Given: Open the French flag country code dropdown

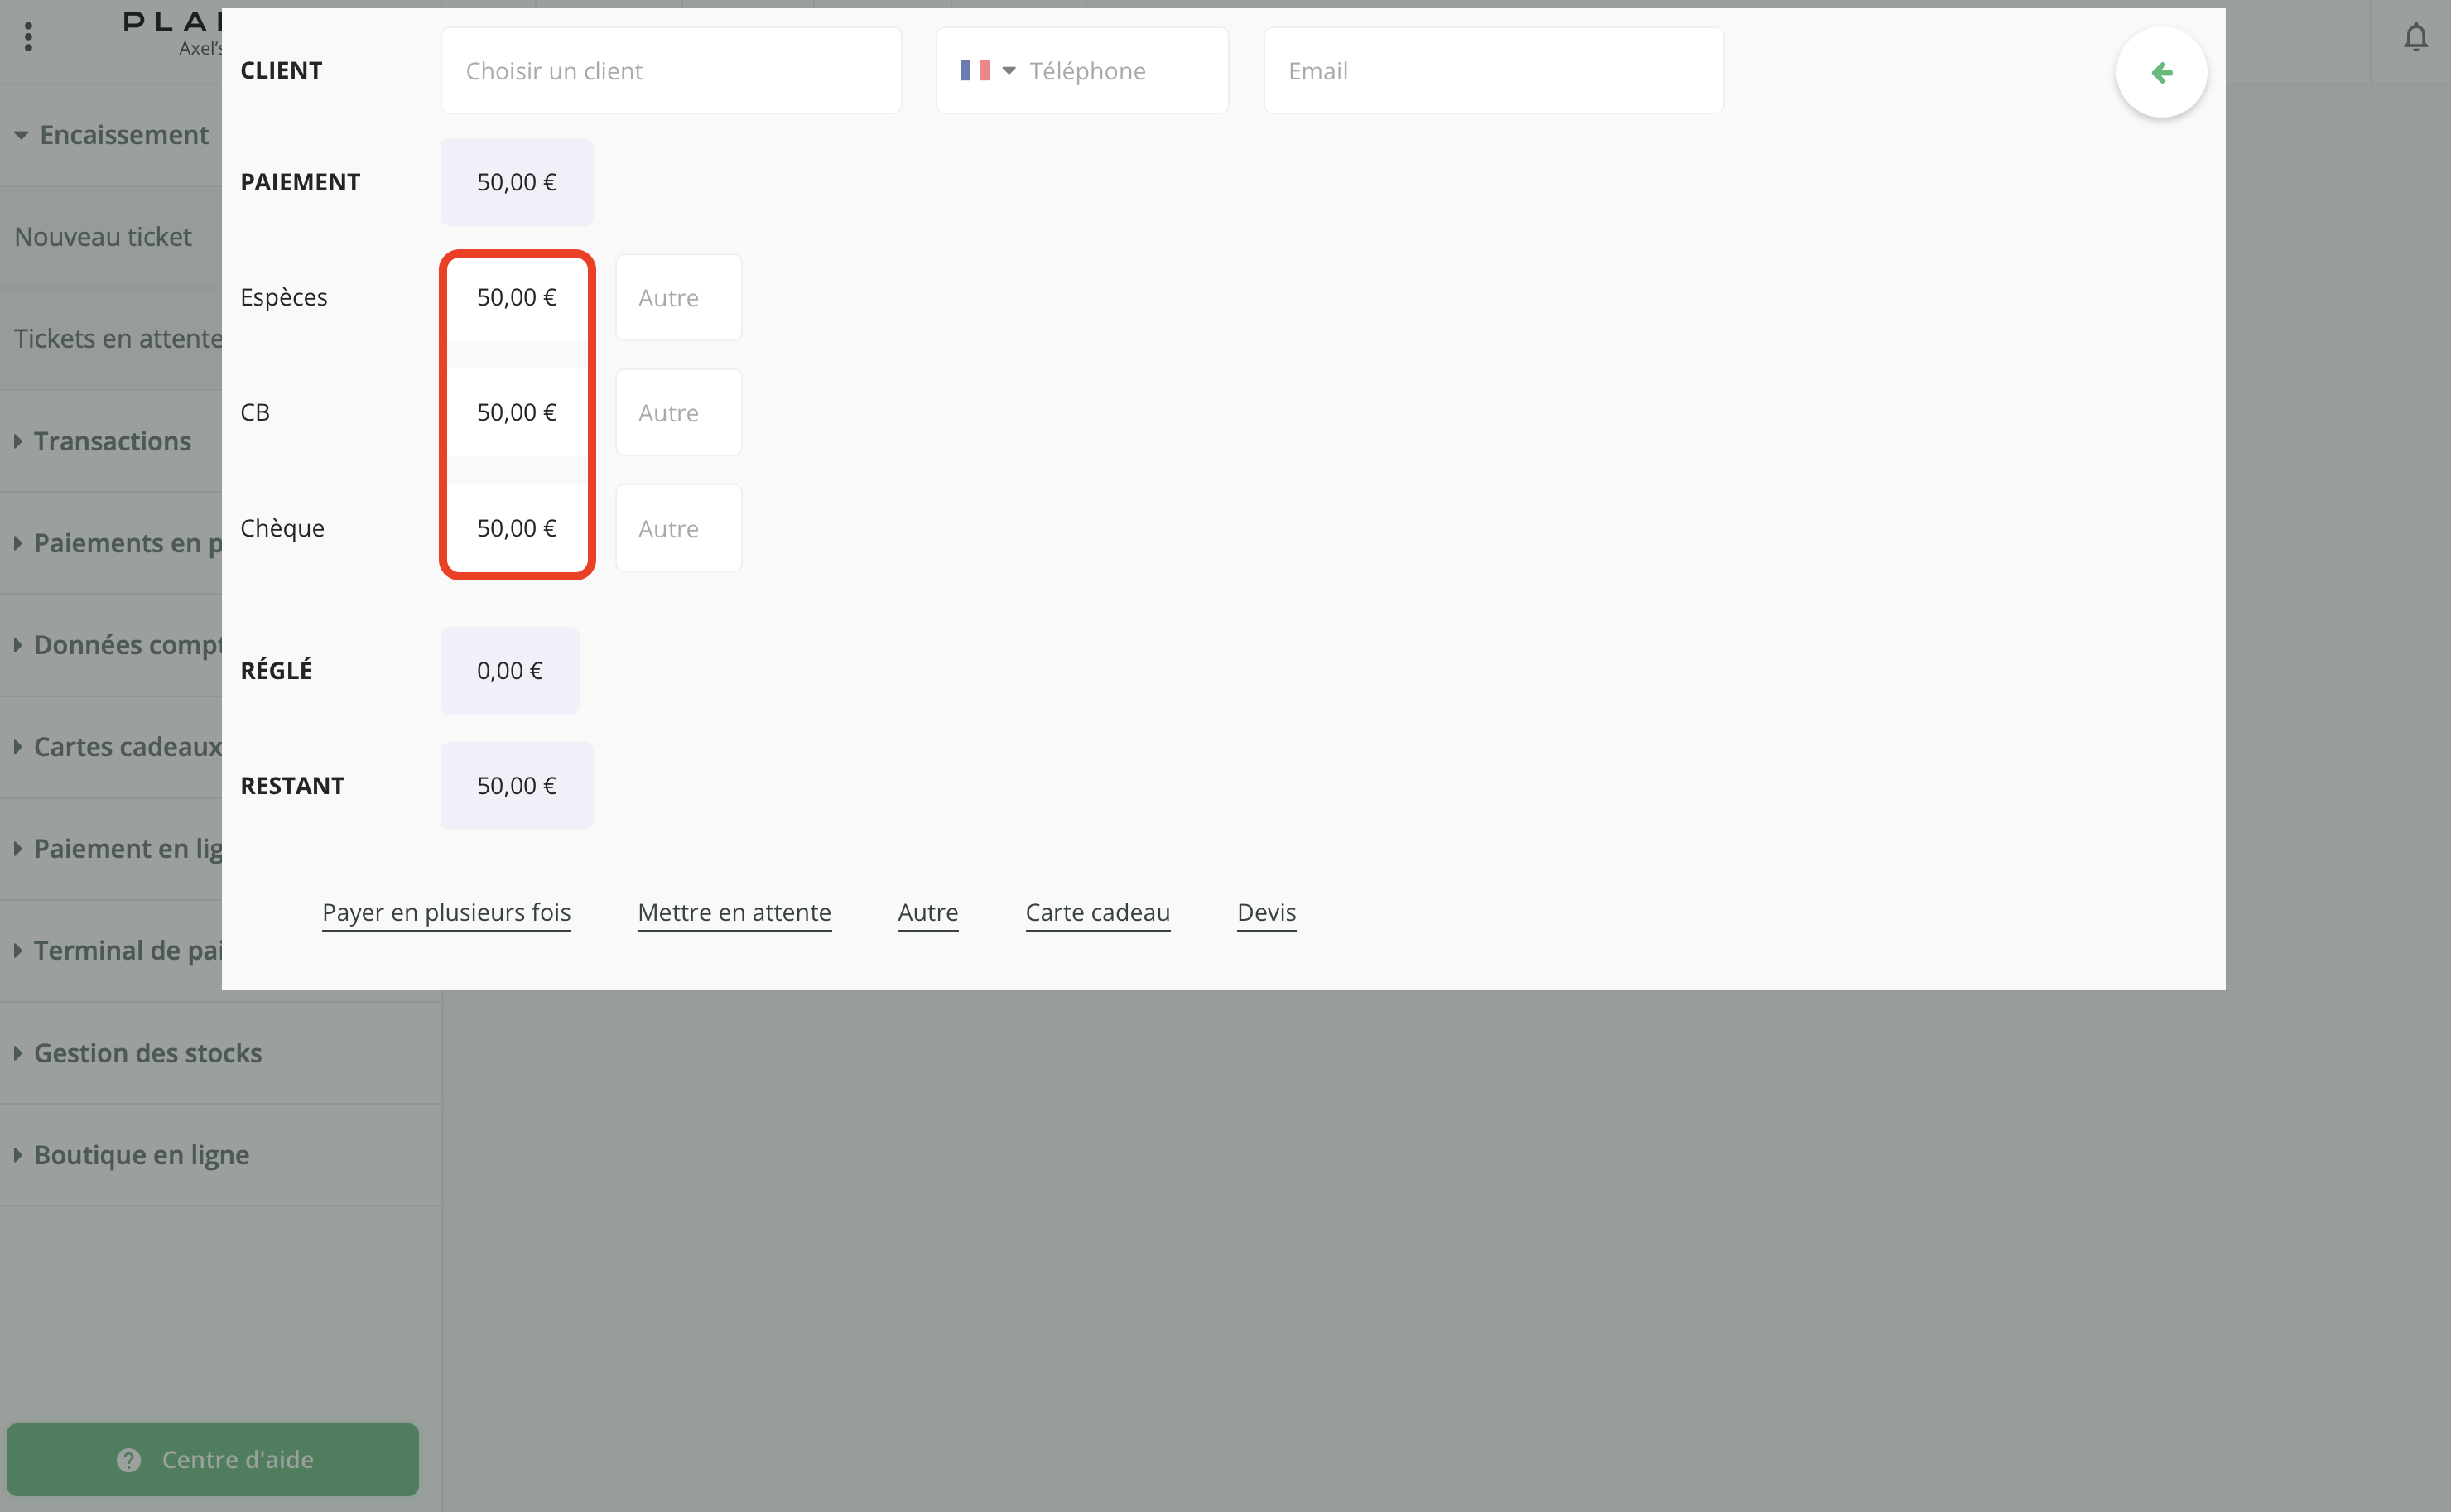Looking at the screenshot, I should click(x=987, y=71).
